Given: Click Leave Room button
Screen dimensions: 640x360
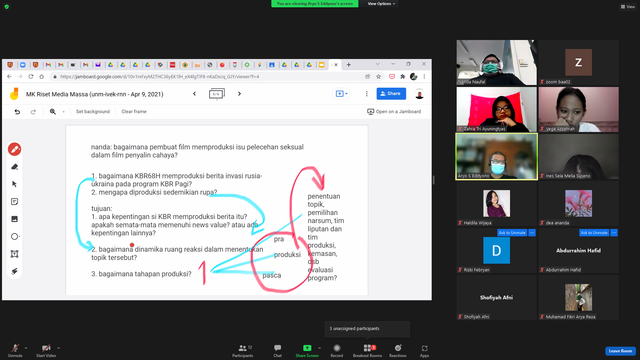Looking at the screenshot, I should pos(620,351).
